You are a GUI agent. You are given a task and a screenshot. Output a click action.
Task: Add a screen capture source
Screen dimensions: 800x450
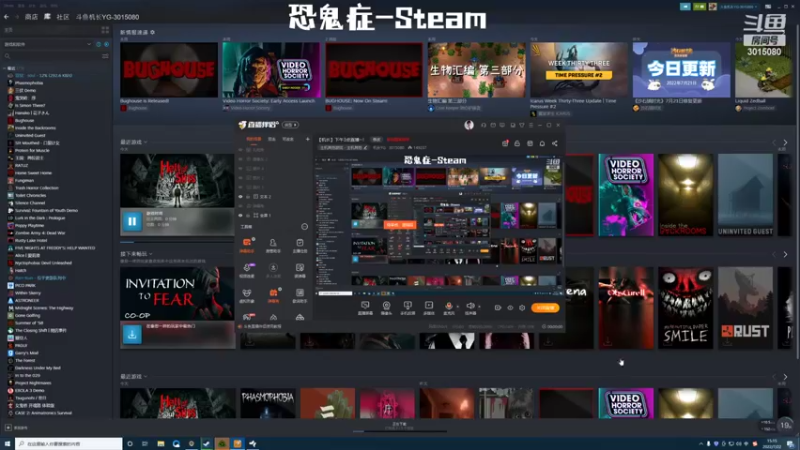[365, 308]
